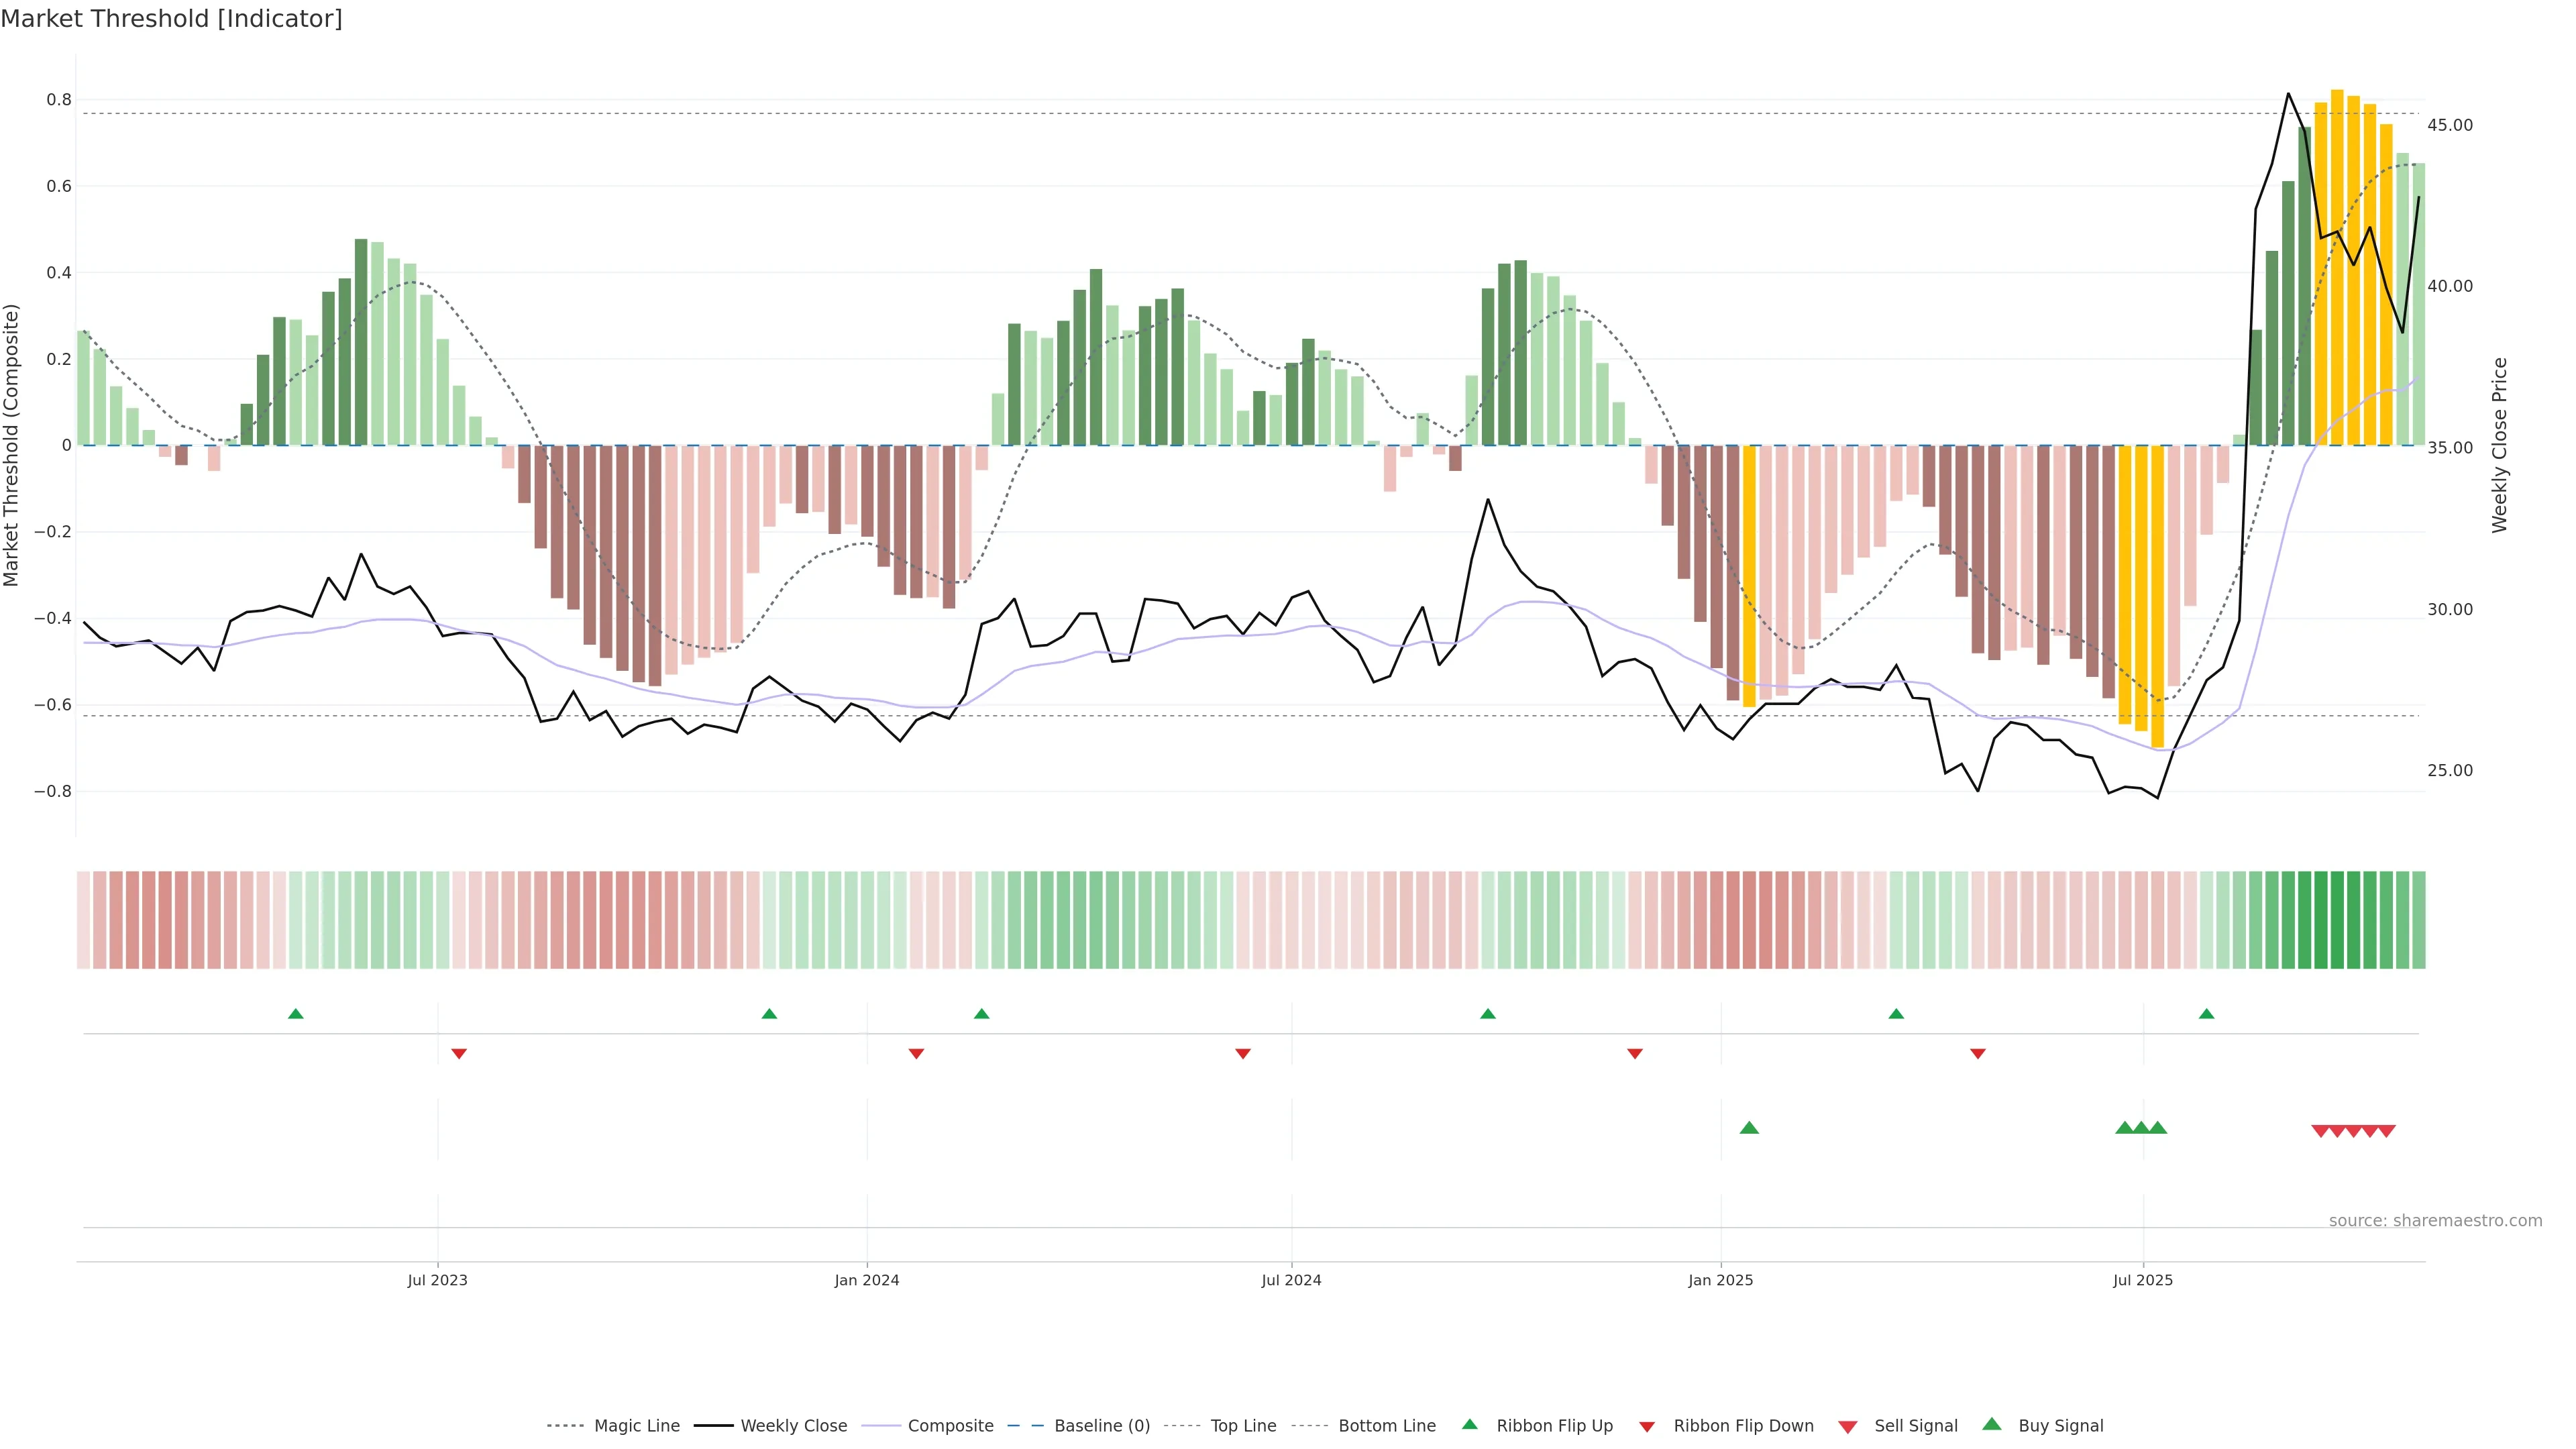This screenshot has width=2576, height=1449.
Task: Toggle the Top Line legend entry
Action: click(1243, 1426)
